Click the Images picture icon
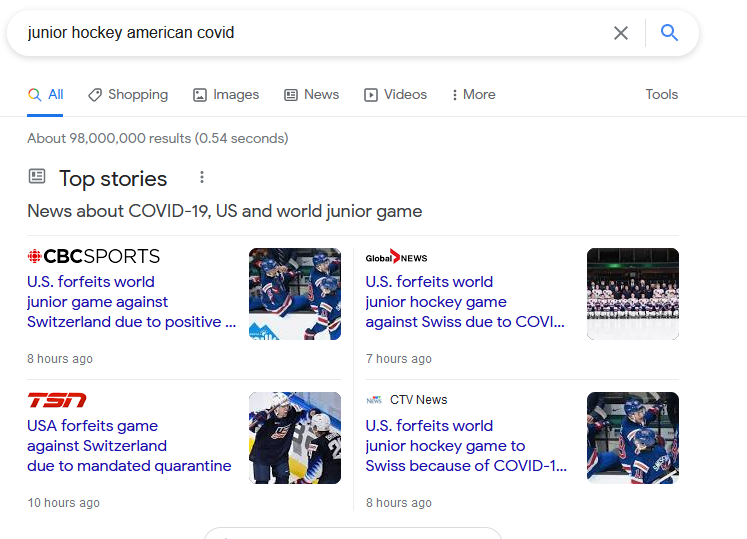Viewport: 747px width, 539px height. coord(200,95)
